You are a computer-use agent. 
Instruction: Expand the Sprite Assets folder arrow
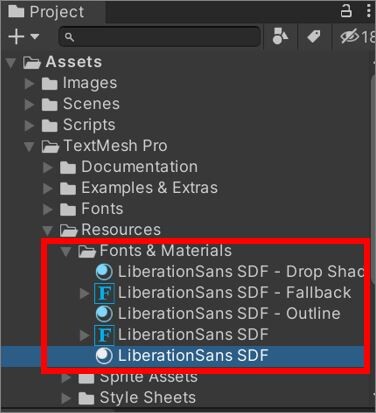coord(66,378)
